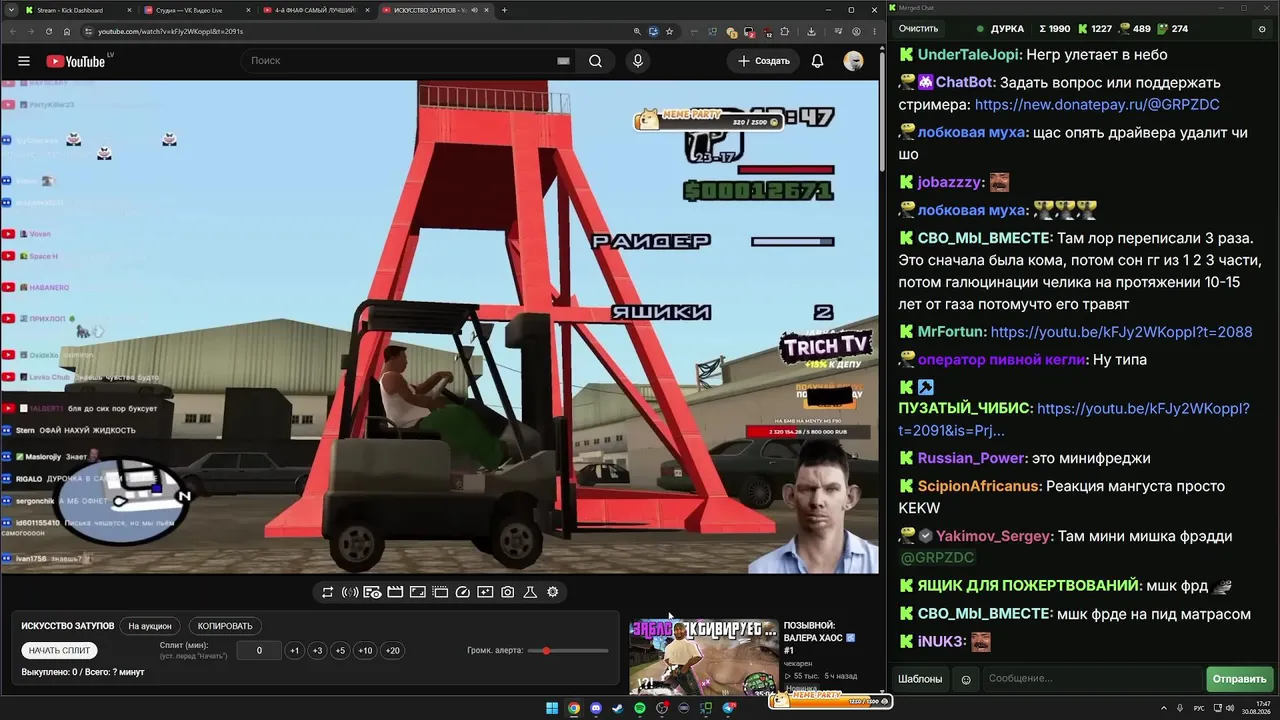Viewport: 1280px width, 720px height.
Task: Add 1 minute with the +1 button
Action: 294,650
